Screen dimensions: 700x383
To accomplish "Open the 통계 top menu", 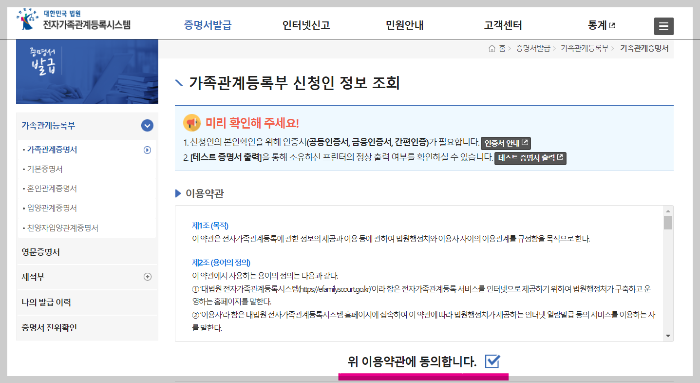I will 597,25.
